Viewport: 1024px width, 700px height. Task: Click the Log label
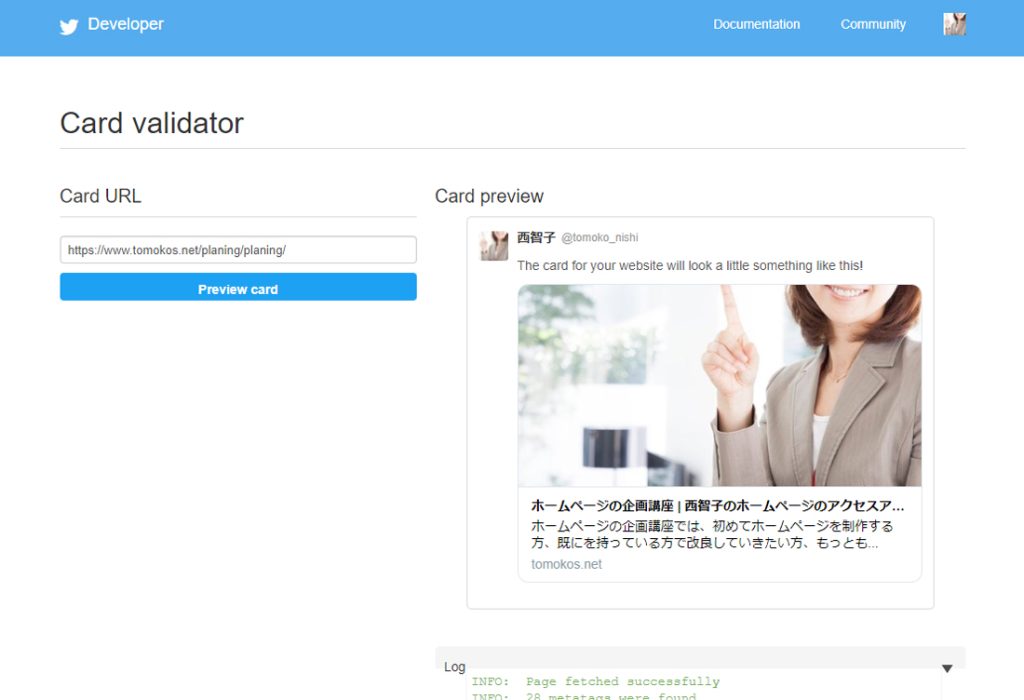pos(455,667)
